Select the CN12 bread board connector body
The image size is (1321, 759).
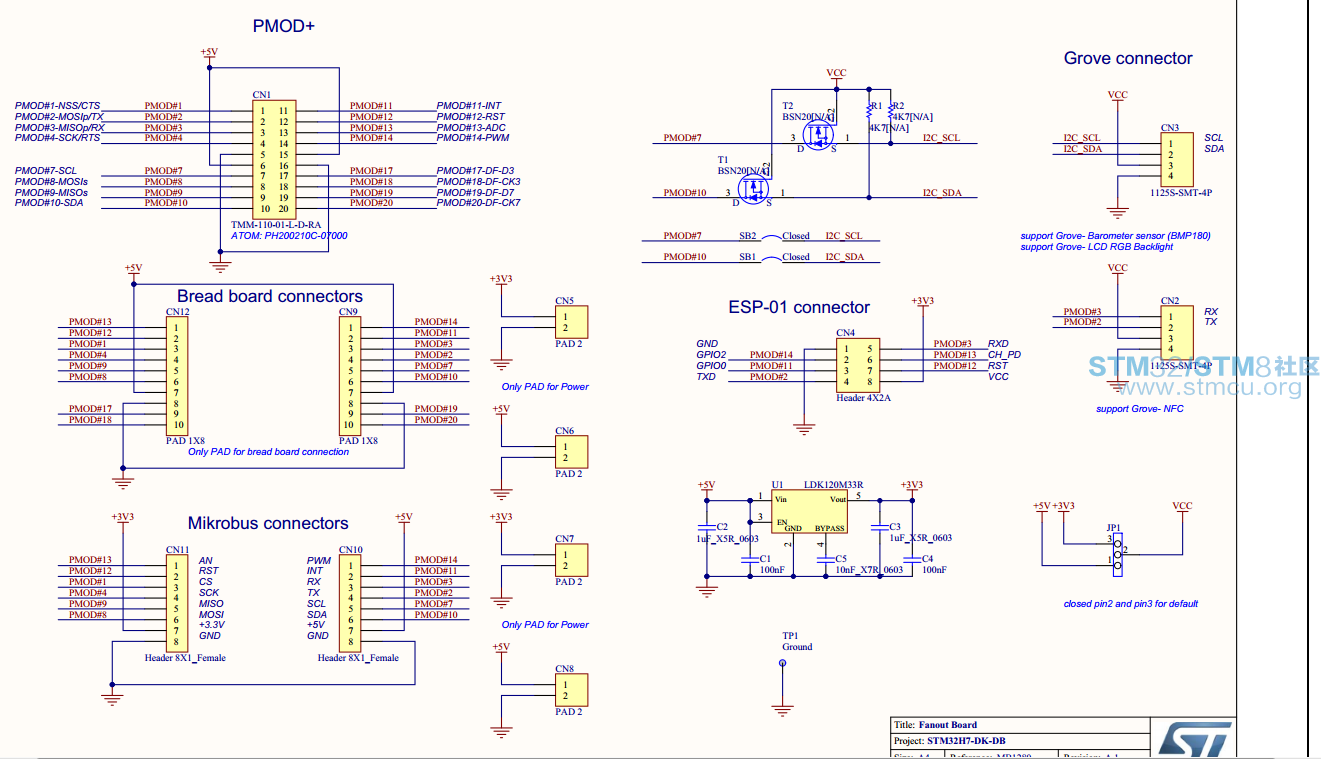[176, 375]
